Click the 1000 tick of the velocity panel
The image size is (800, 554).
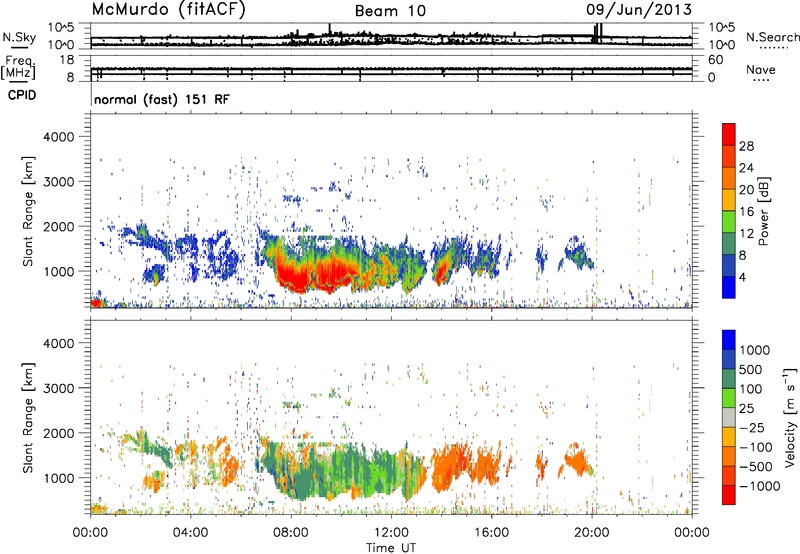click(59, 477)
